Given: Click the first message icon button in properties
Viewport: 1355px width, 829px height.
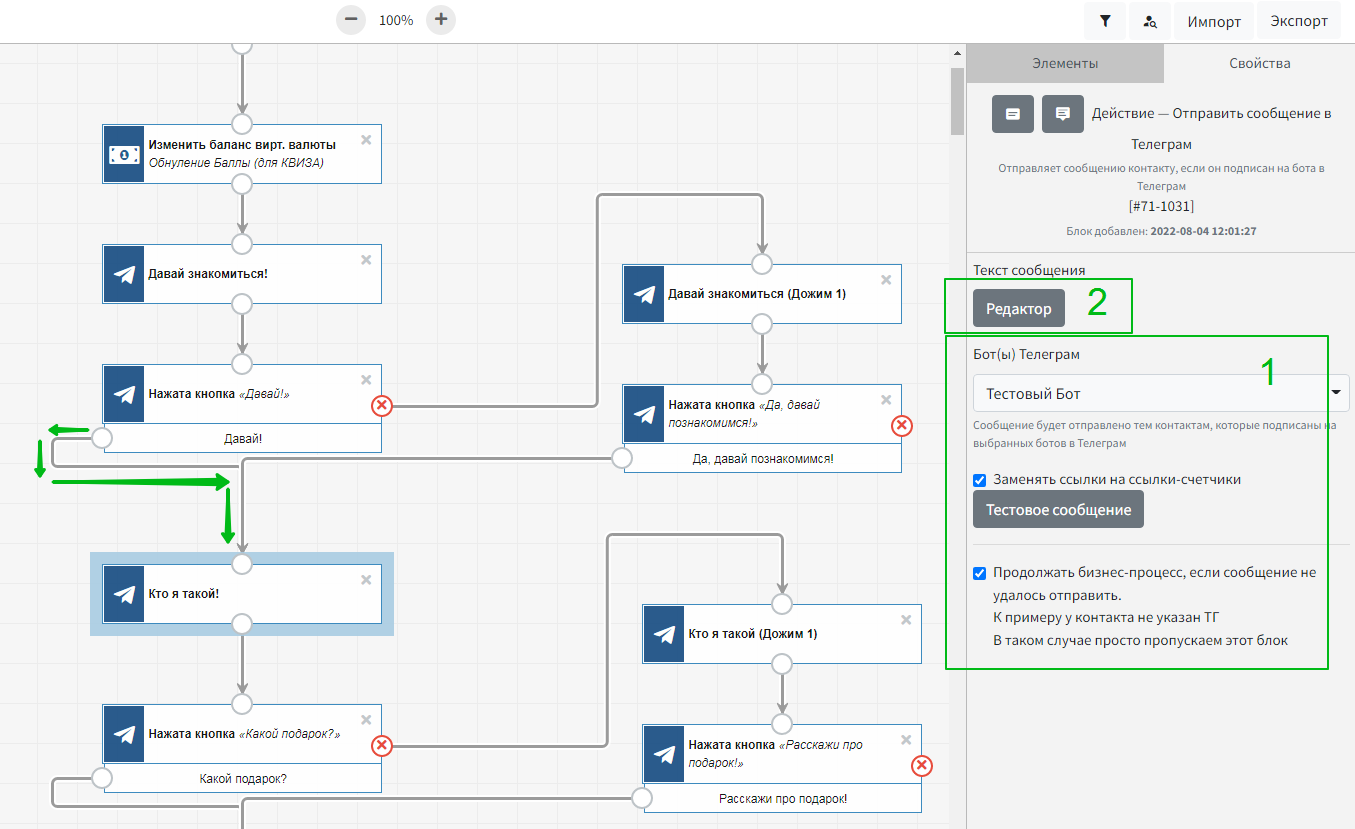Looking at the screenshot, I should [x=1013, y=114].
